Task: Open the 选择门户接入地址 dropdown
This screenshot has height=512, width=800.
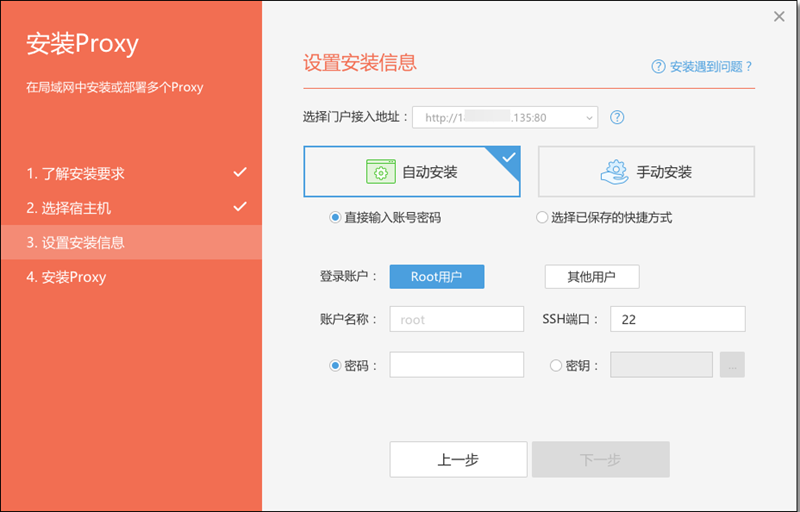Action: pos(504,117)
